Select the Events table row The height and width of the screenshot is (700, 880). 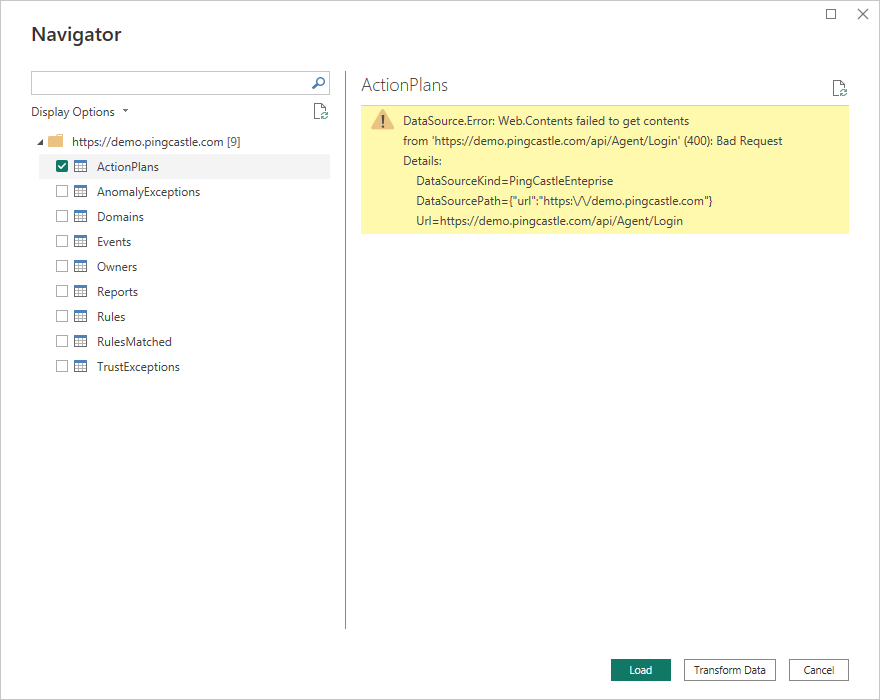click(184, 241)
